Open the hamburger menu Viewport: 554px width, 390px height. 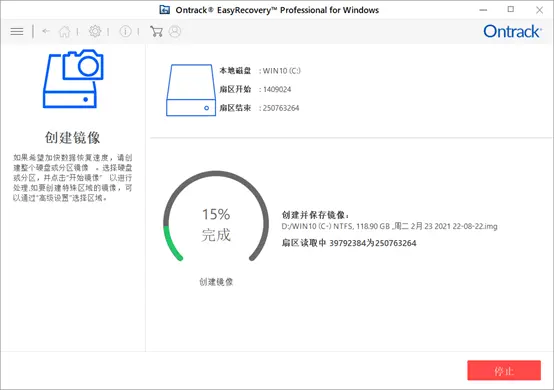(17, 31)
